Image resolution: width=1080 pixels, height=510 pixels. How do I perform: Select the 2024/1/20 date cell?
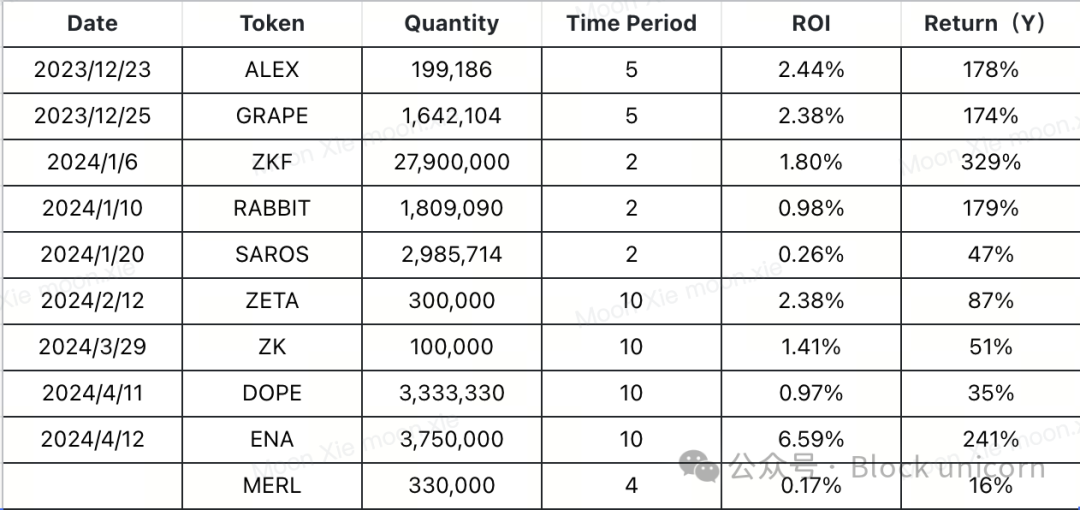tap(92, 254)
